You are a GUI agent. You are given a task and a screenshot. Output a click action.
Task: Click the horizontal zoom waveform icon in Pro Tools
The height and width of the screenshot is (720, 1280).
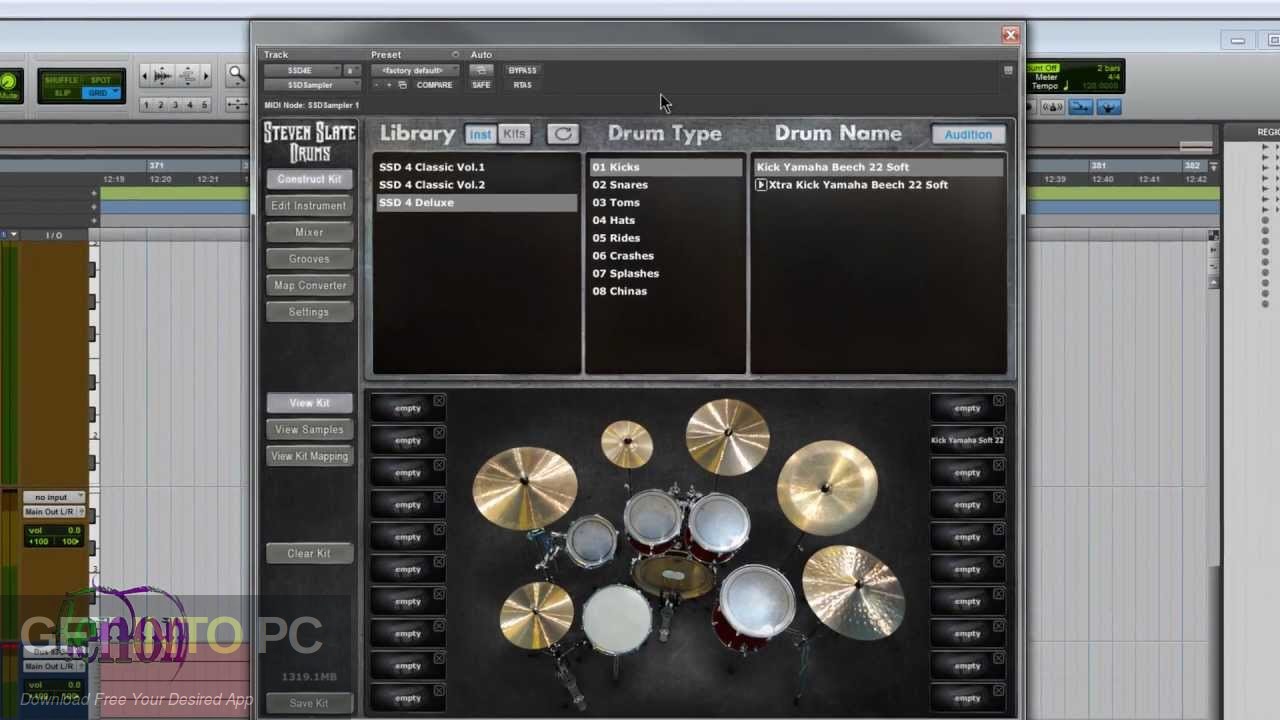[163, 76]
